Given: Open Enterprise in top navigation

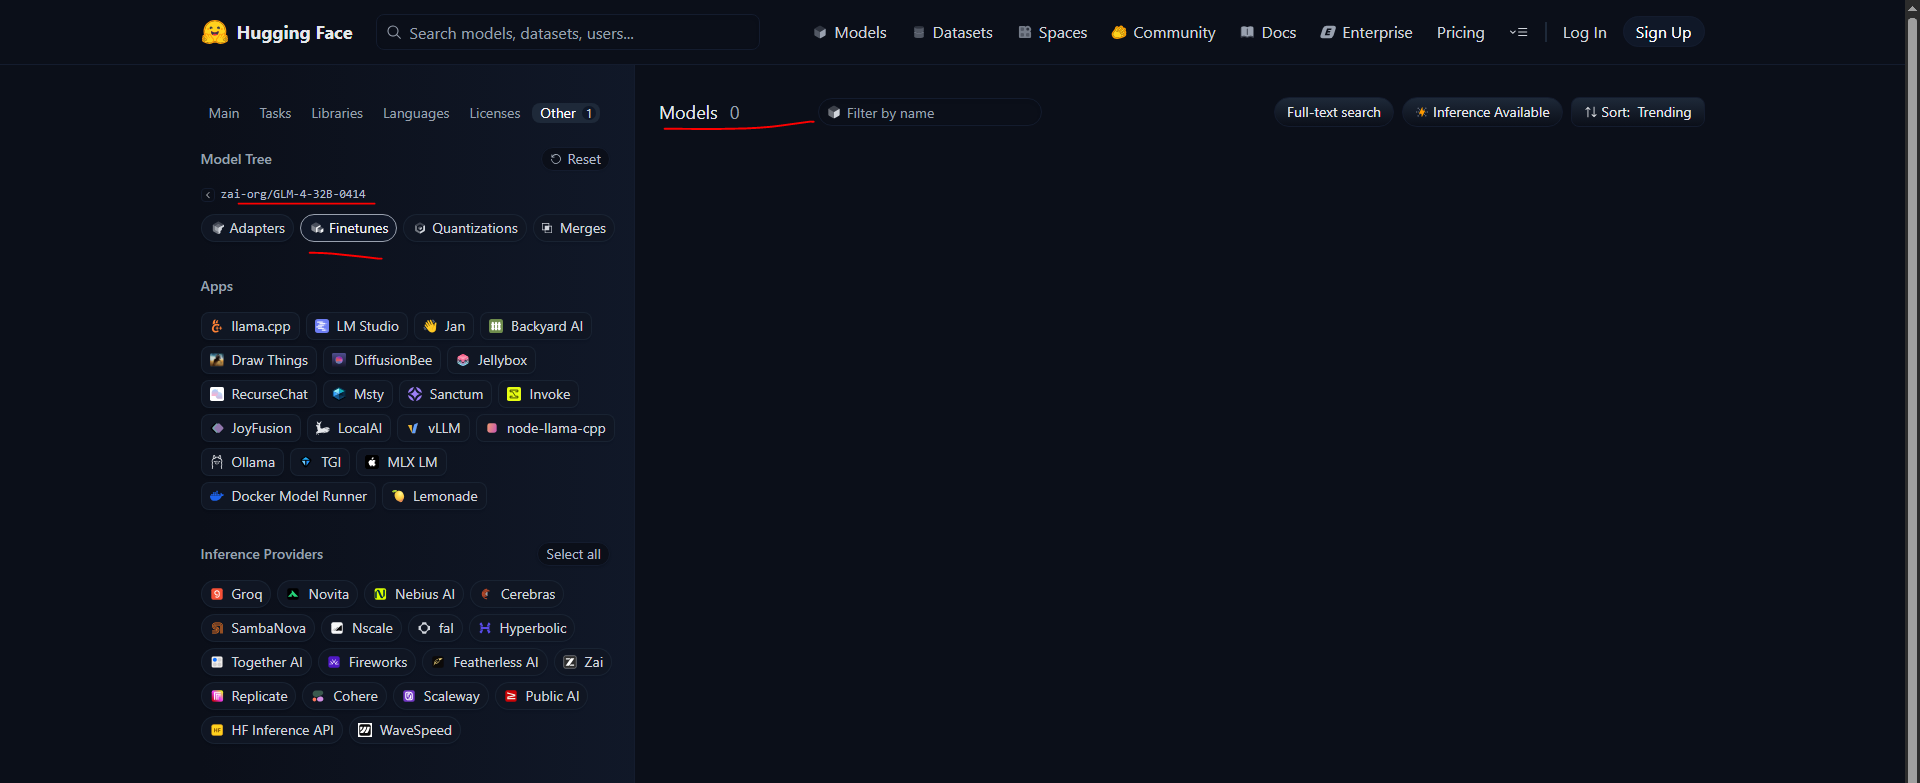Looking at the screenshot, I should tap(1367, 33).
